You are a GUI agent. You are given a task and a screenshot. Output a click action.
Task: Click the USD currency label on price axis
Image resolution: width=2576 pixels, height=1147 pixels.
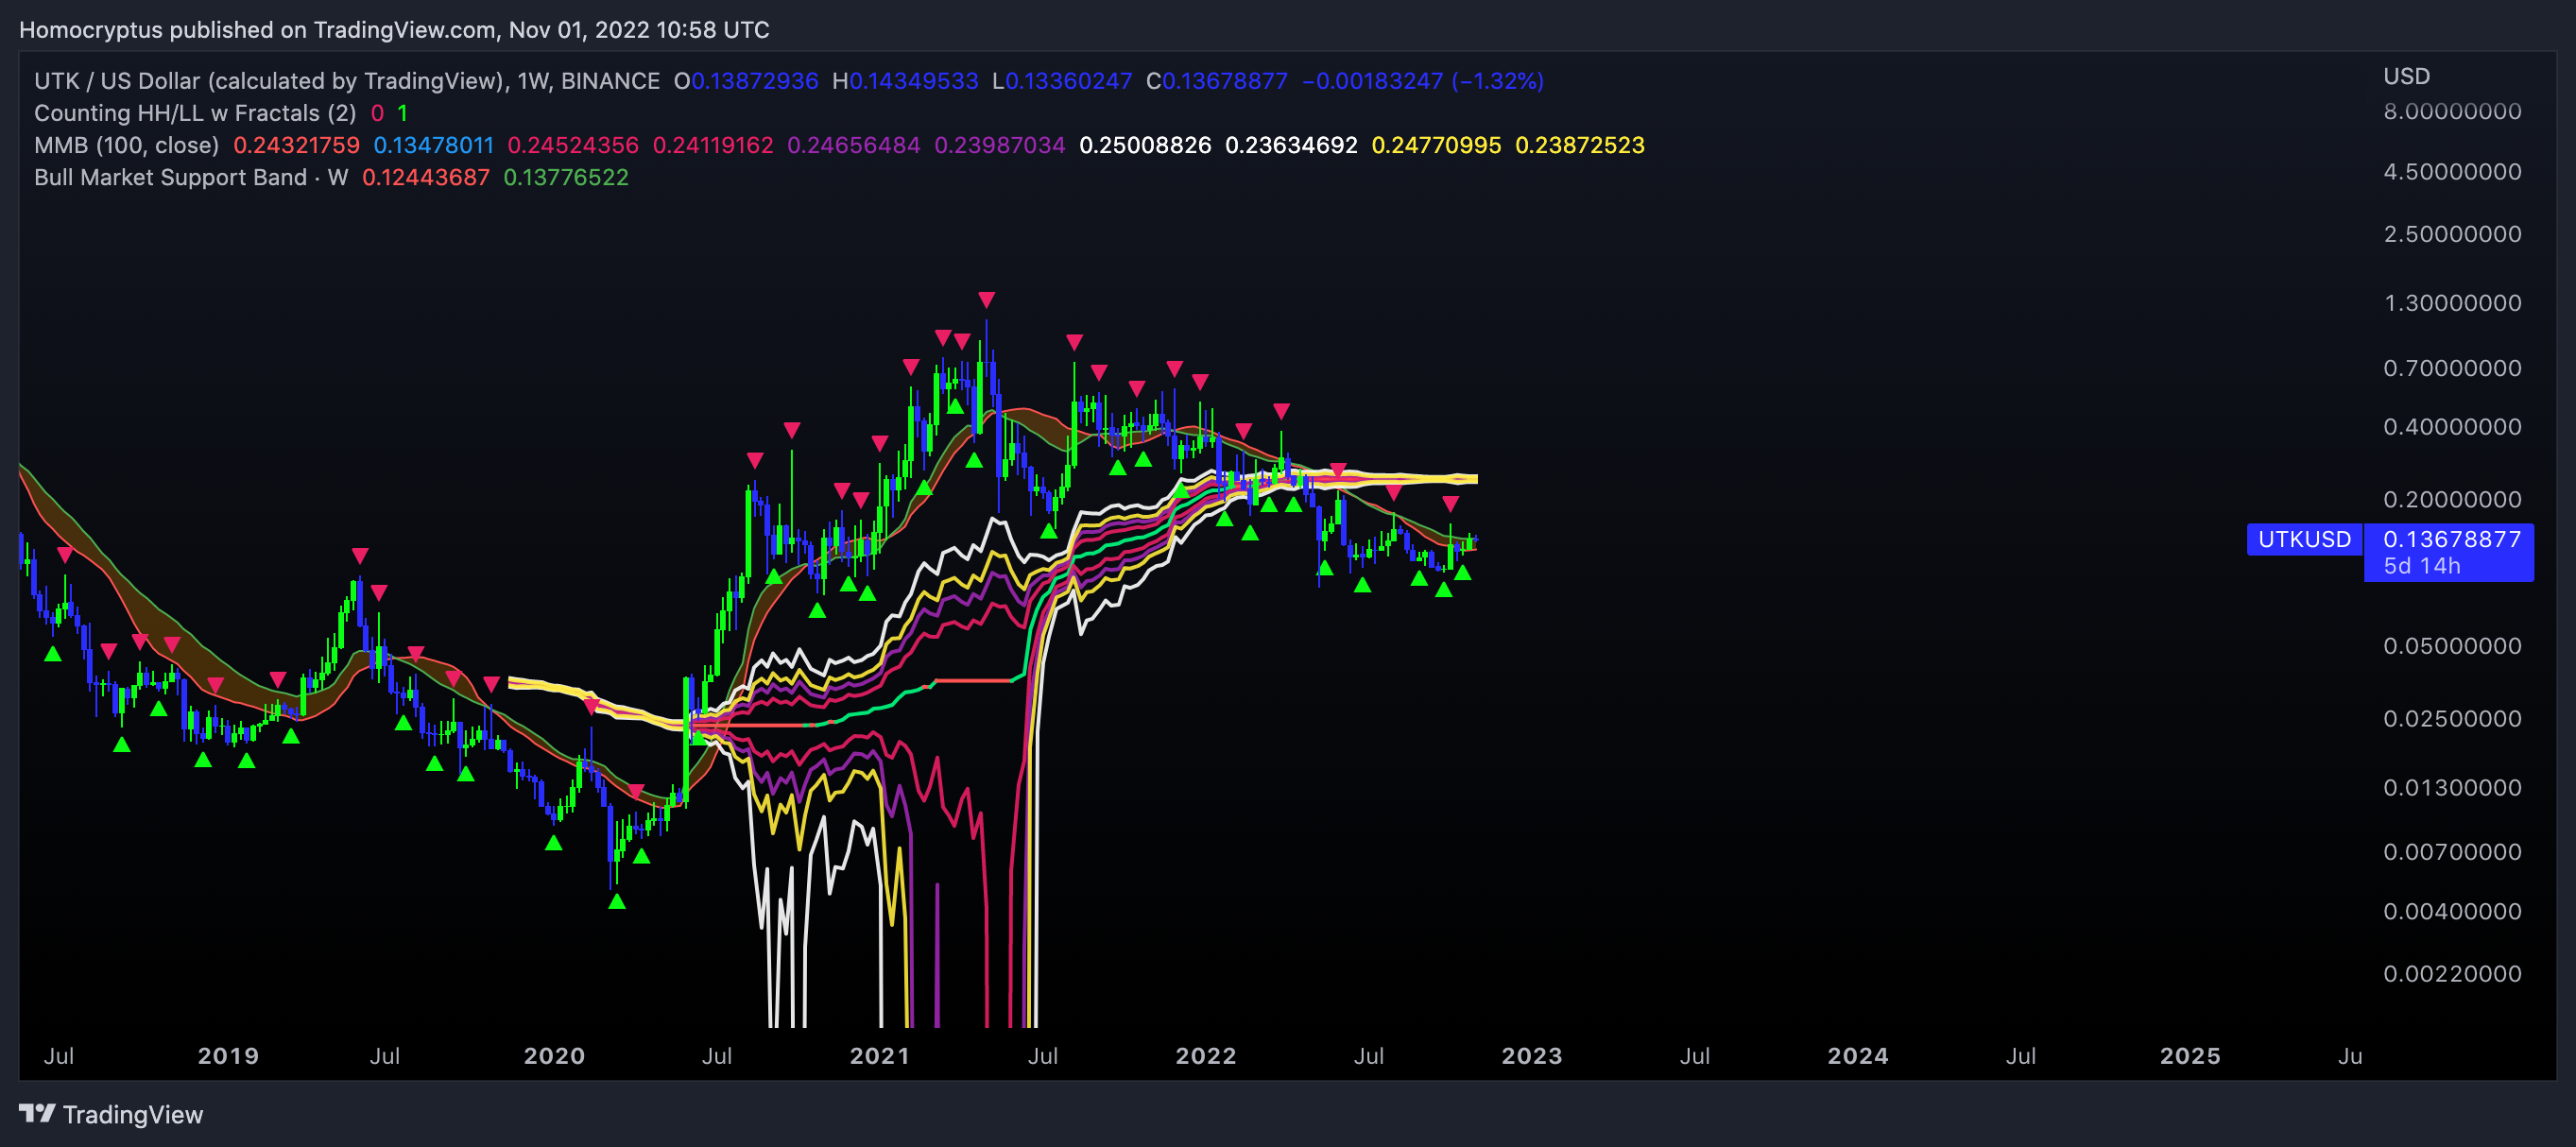coord(2406,77)
